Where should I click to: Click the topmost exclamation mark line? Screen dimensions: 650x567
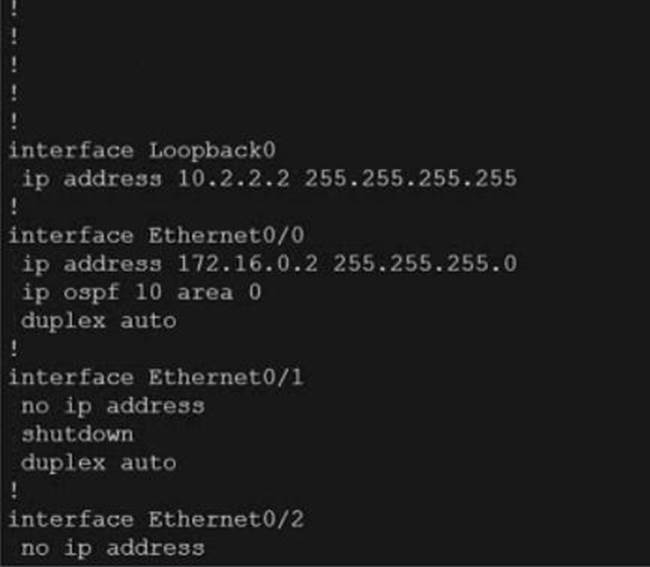coord(13,8)
